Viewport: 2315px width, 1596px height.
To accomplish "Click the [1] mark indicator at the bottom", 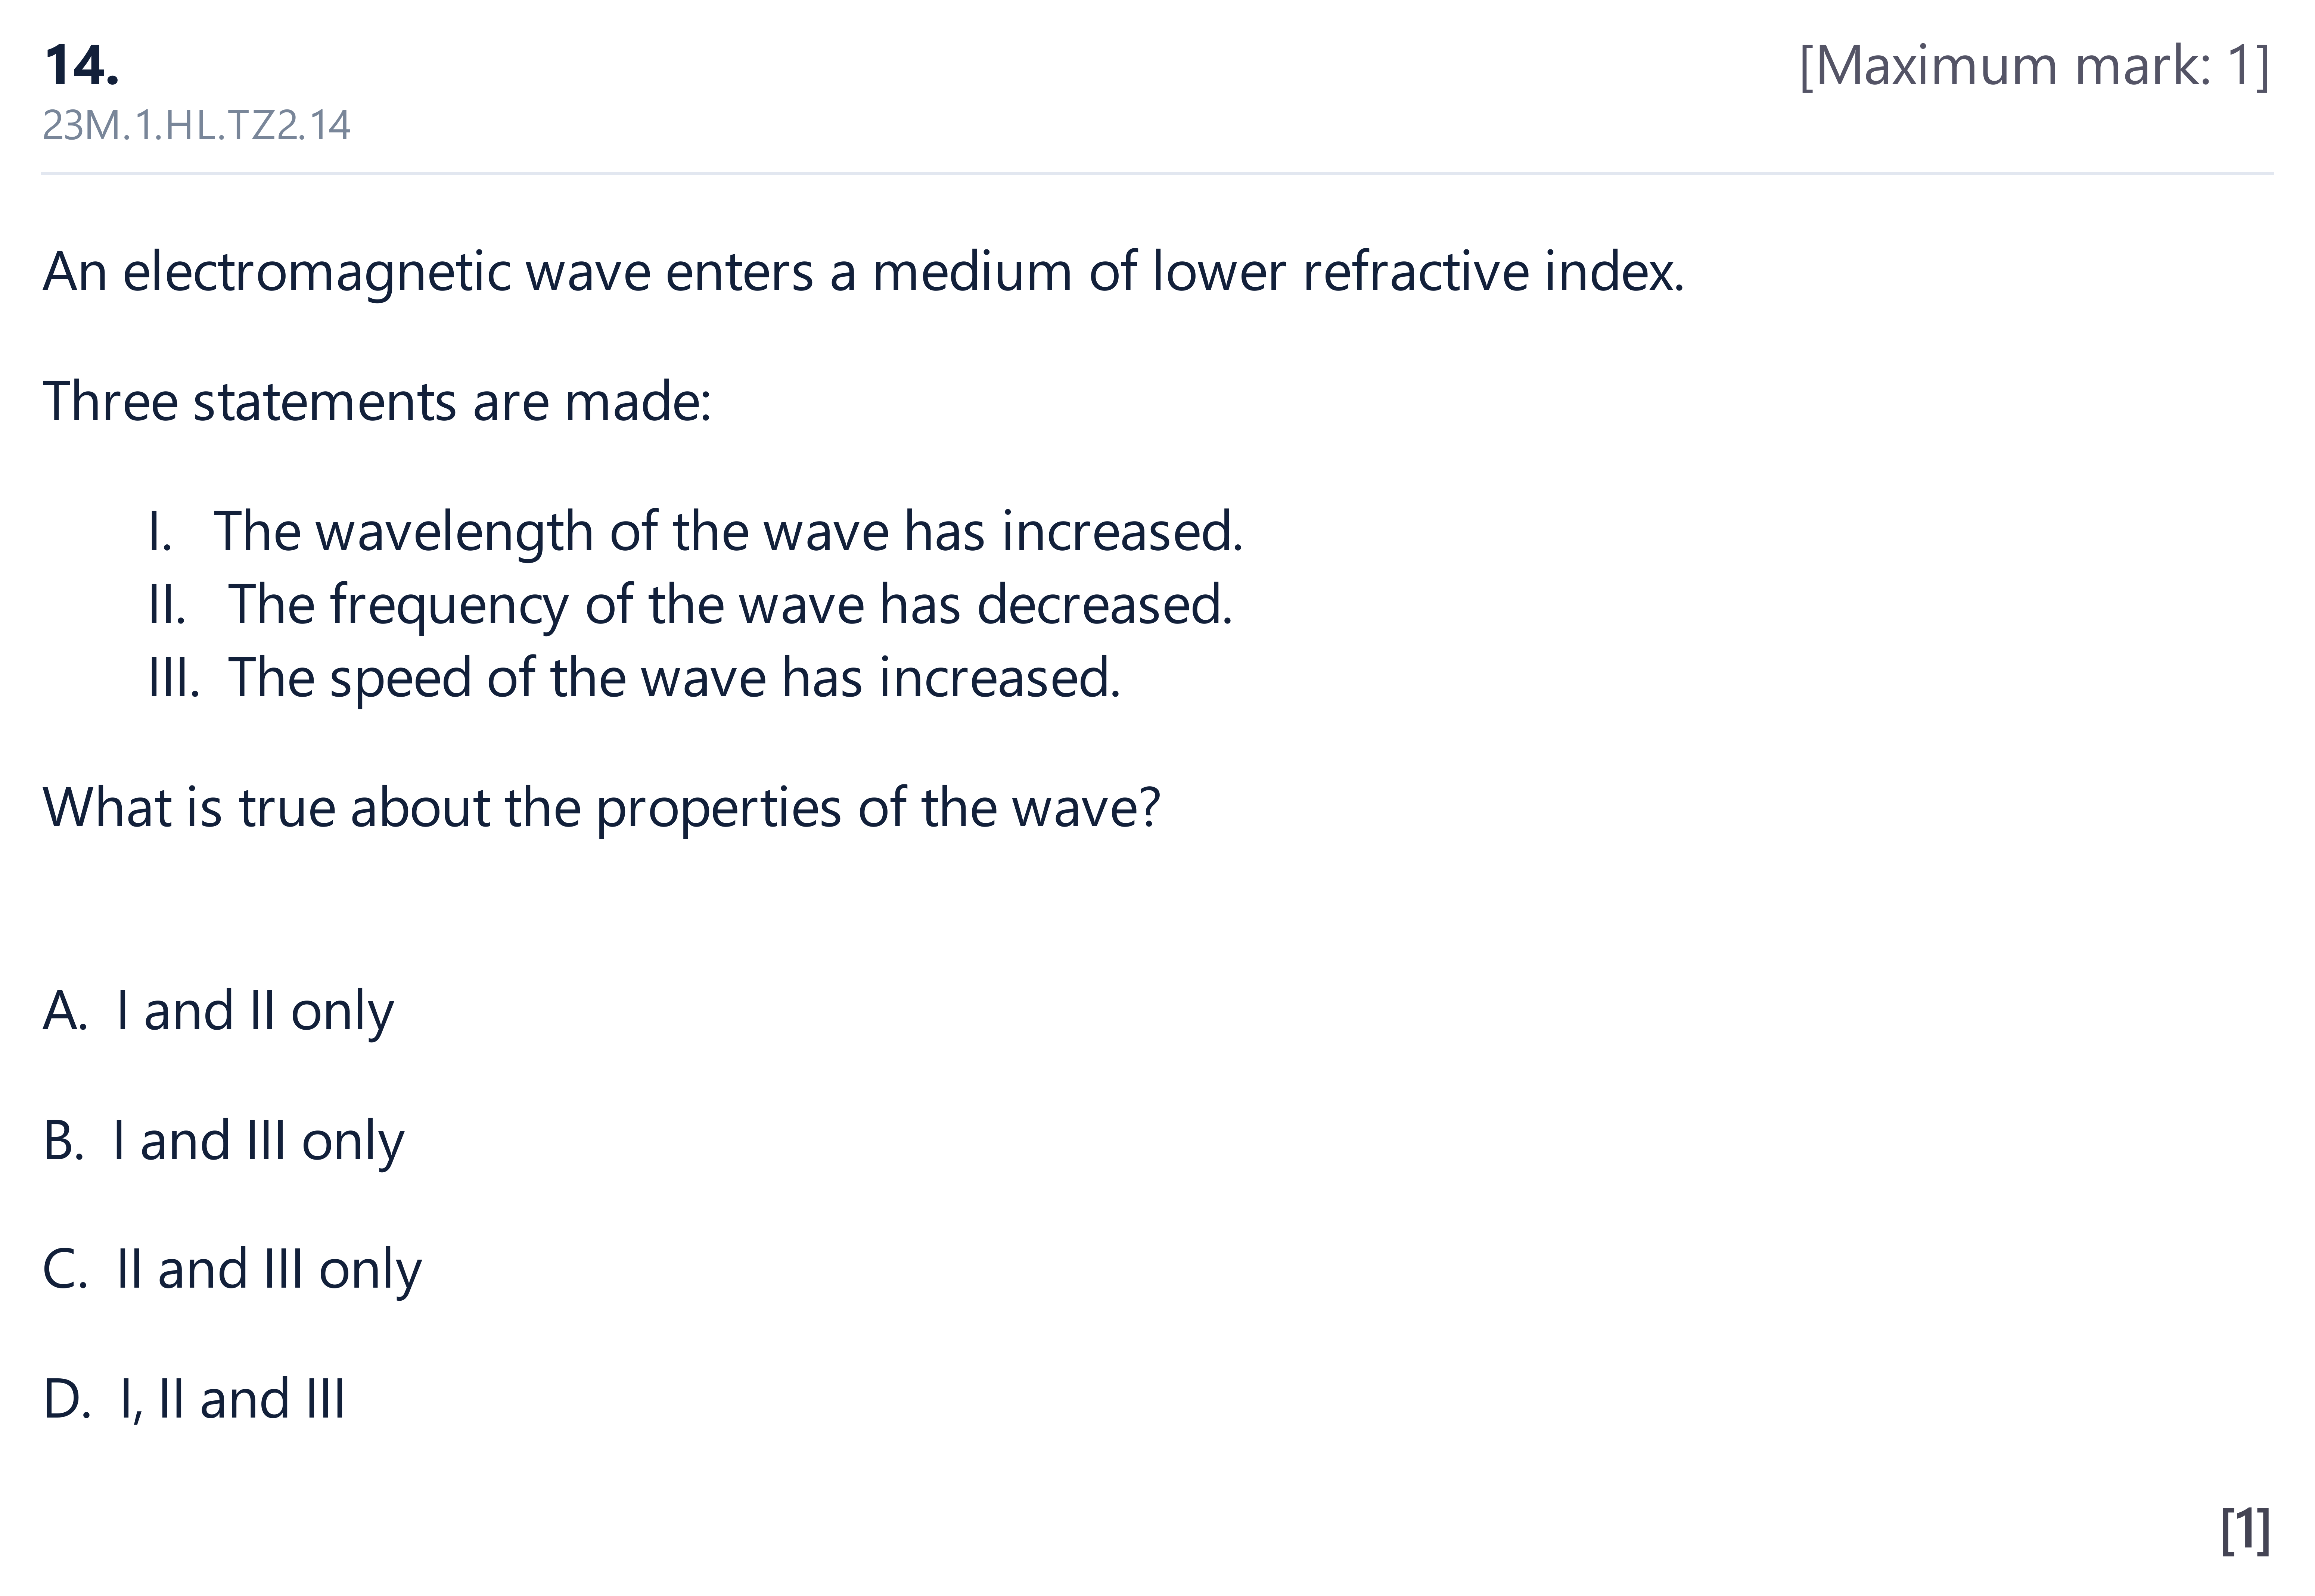I will pos(2246,1530).
